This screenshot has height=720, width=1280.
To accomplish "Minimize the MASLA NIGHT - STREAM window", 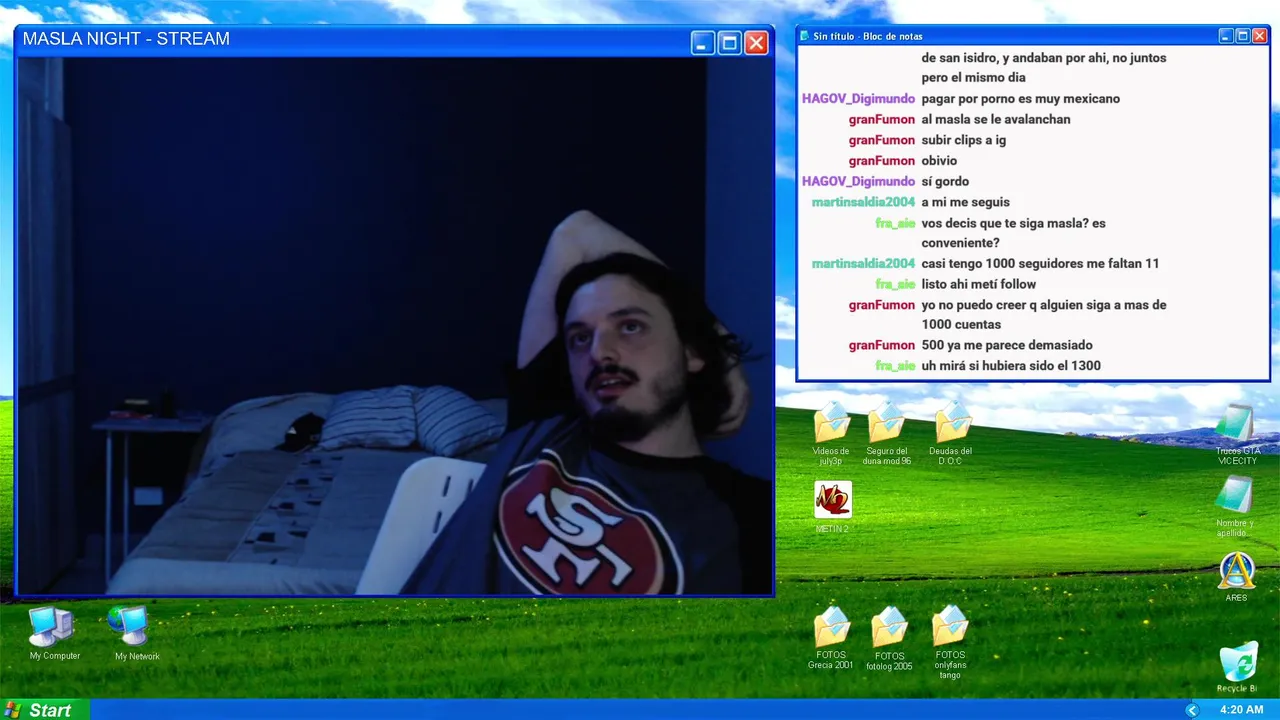I will (x=703, y=43).
